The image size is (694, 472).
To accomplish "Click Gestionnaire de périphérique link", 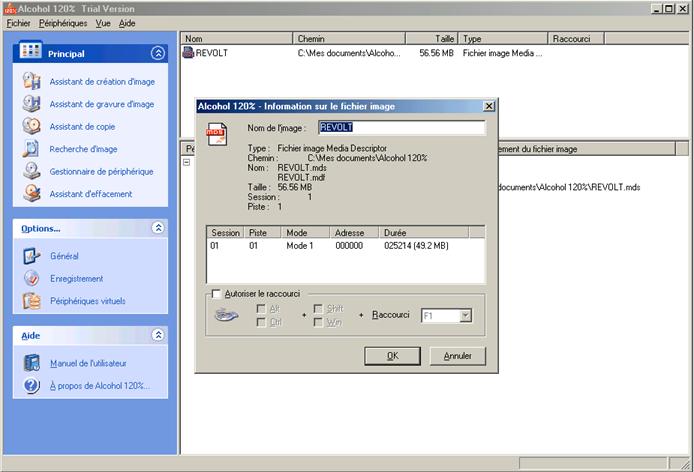I will coord(101,171).
